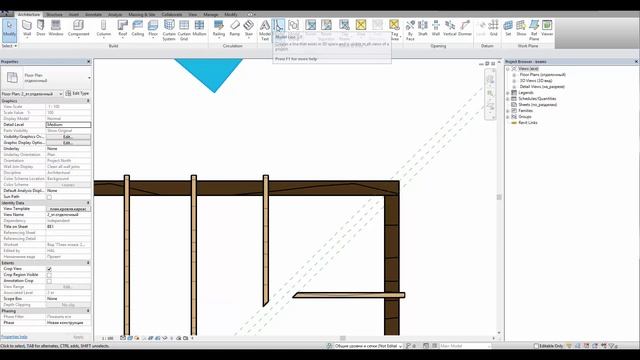The image size is (640, 360).
Task: Activate the Window tool
Action: tap(56, 29)
